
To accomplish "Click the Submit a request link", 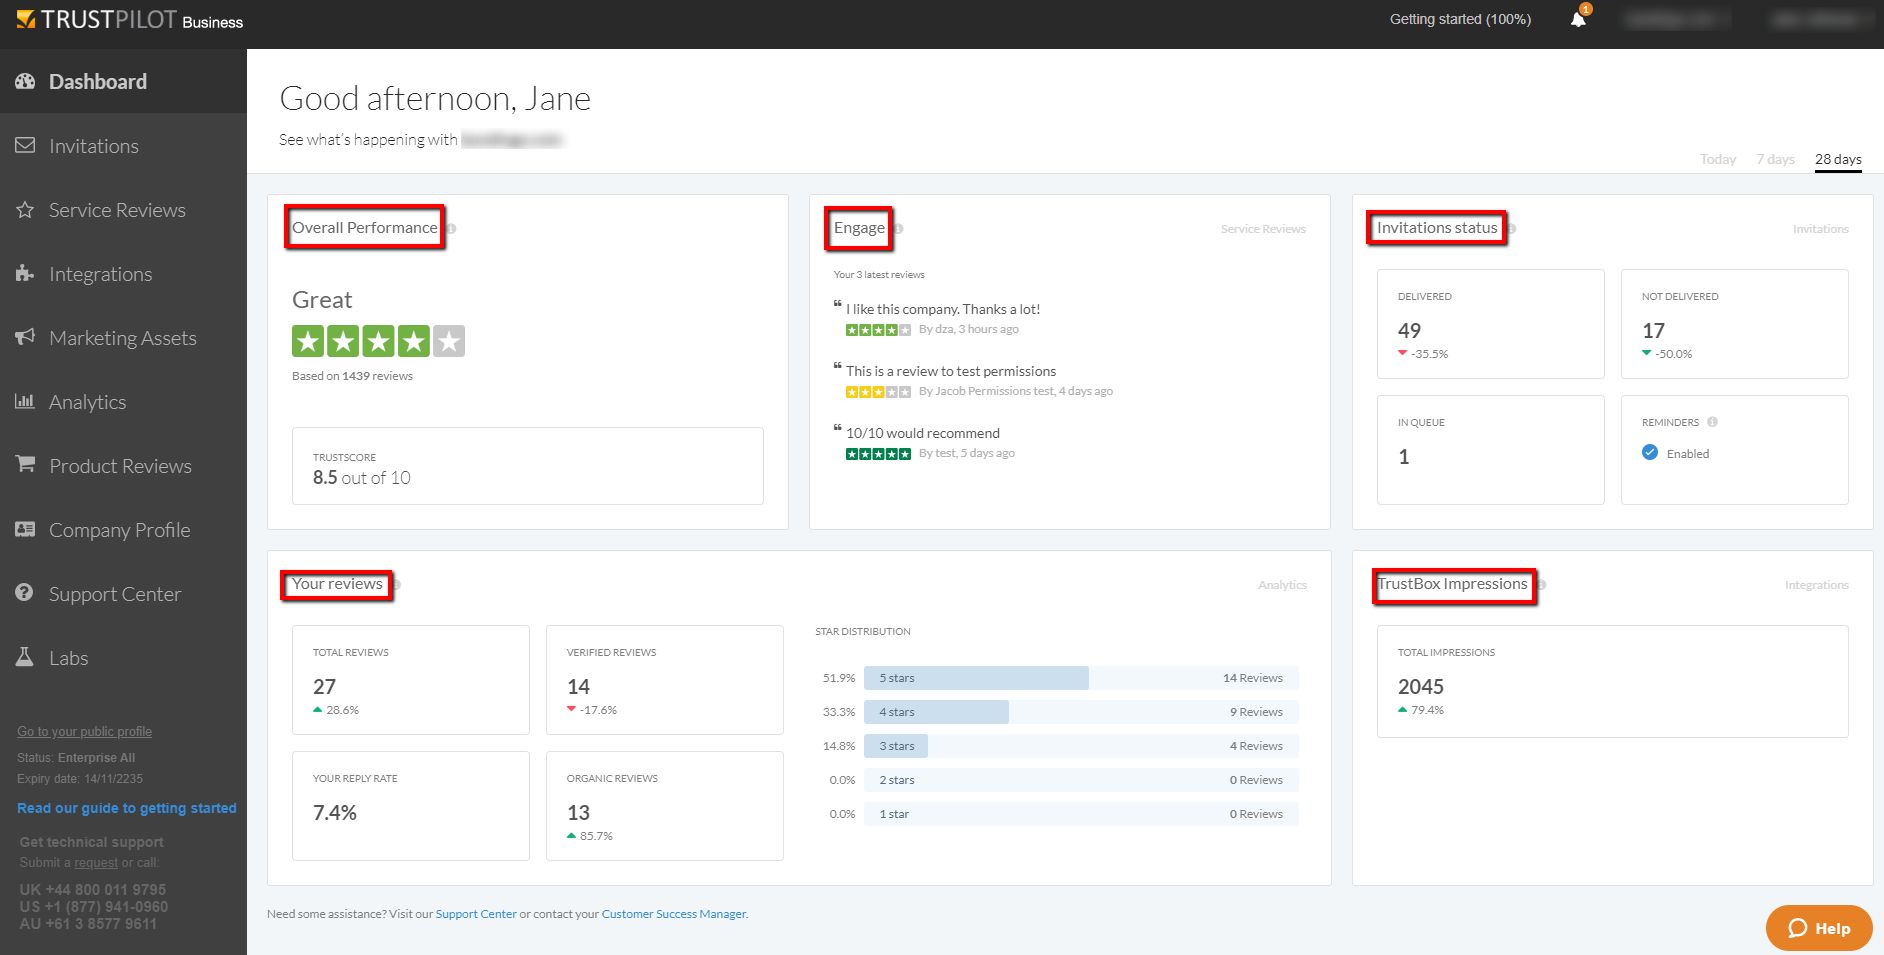I will click(96, 862).
